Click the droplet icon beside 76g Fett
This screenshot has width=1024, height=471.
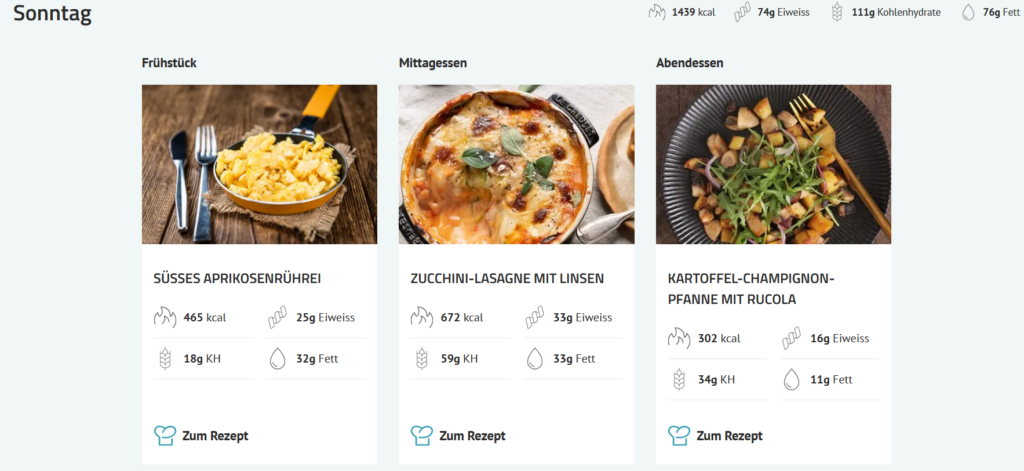968,13
